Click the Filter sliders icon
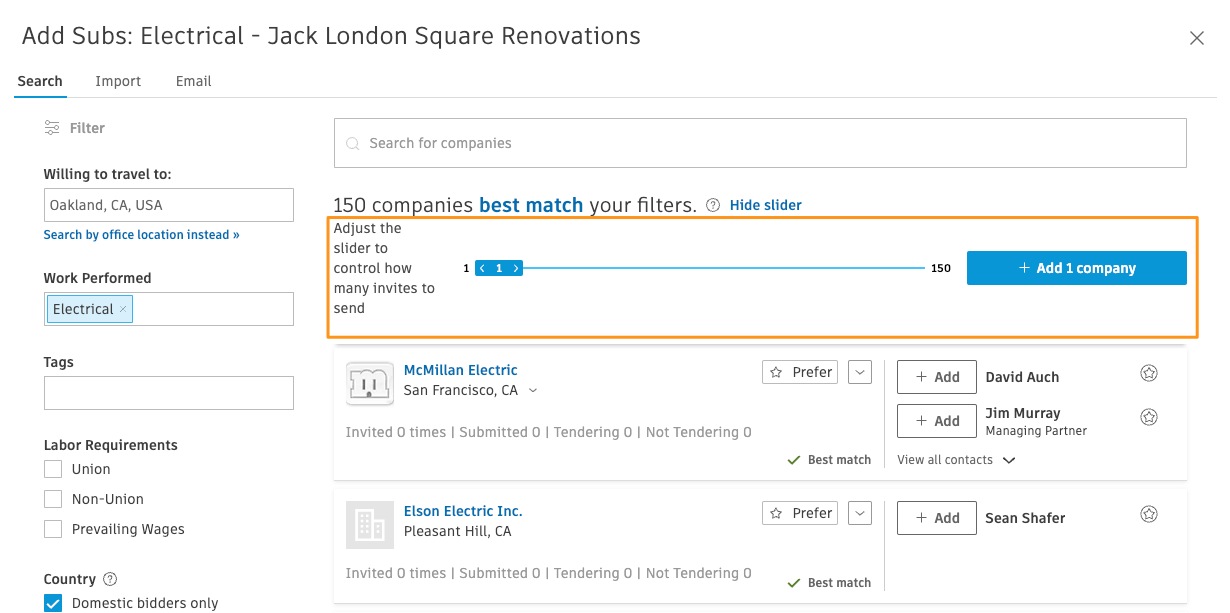Screen dimensions: 1230x613 pyautogui.click(x=52, y=128)
